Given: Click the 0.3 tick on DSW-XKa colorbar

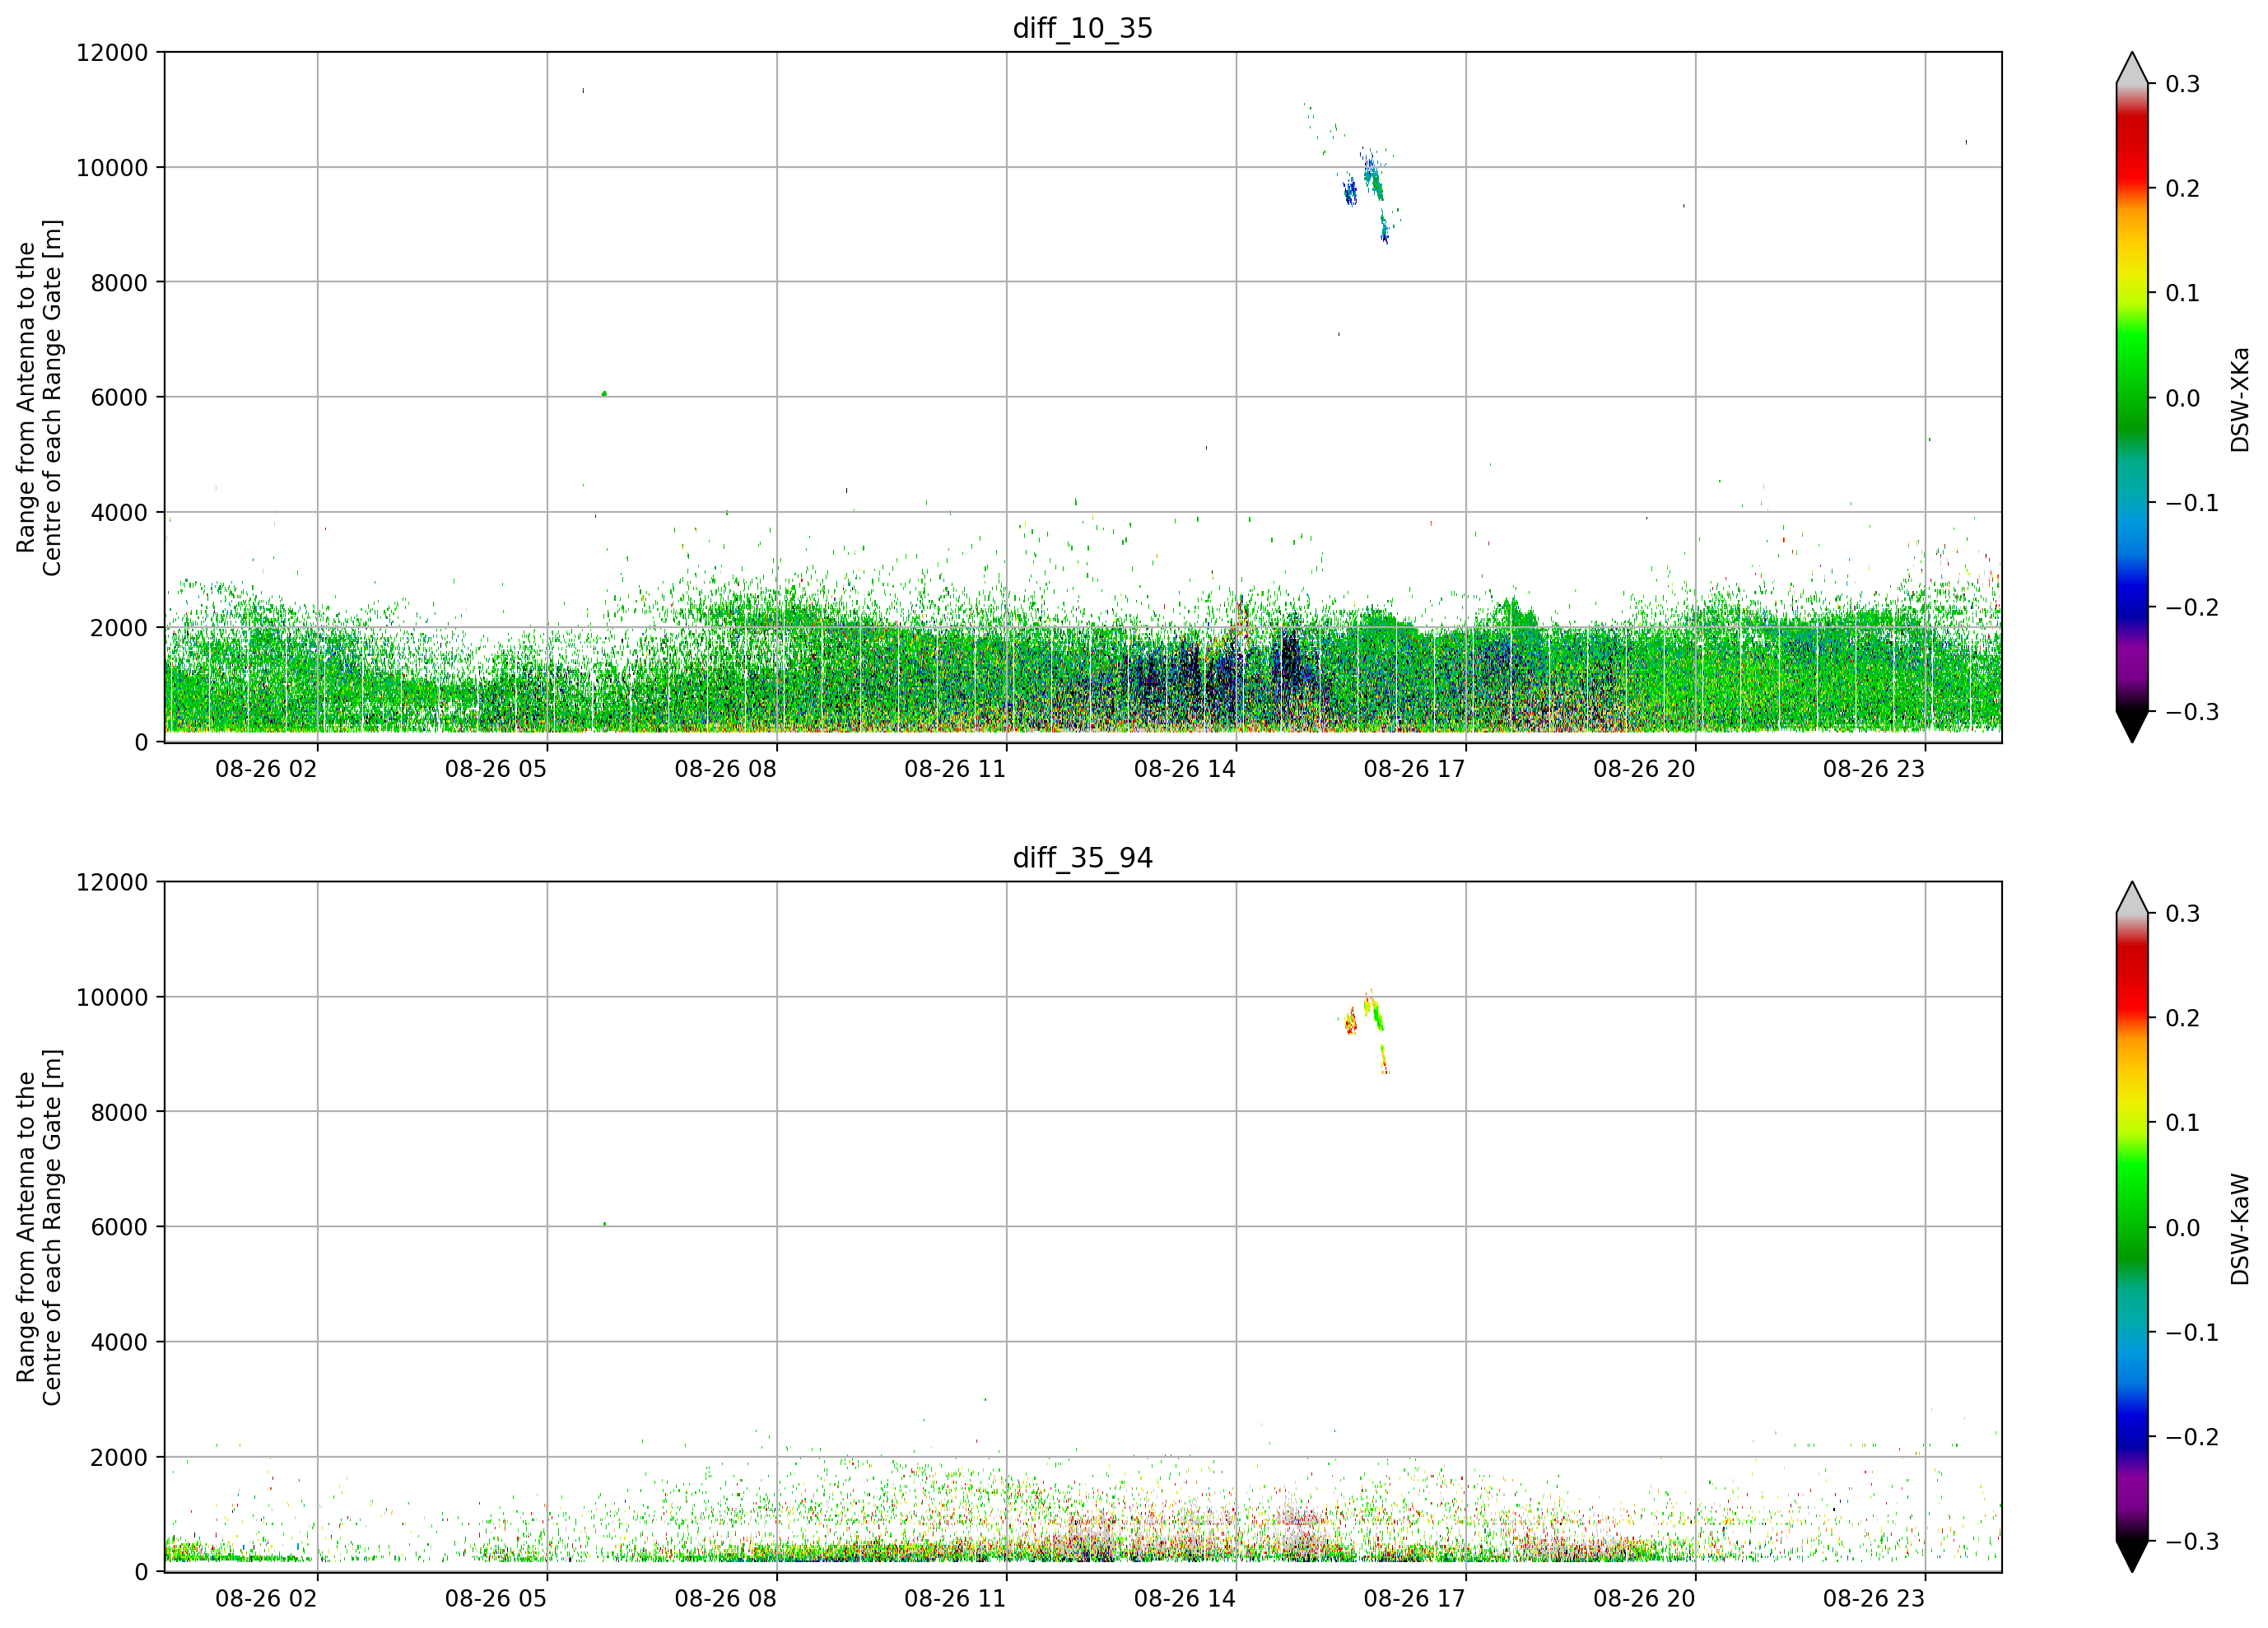Looking at the screenshot, I should (x=2183, y=84).
